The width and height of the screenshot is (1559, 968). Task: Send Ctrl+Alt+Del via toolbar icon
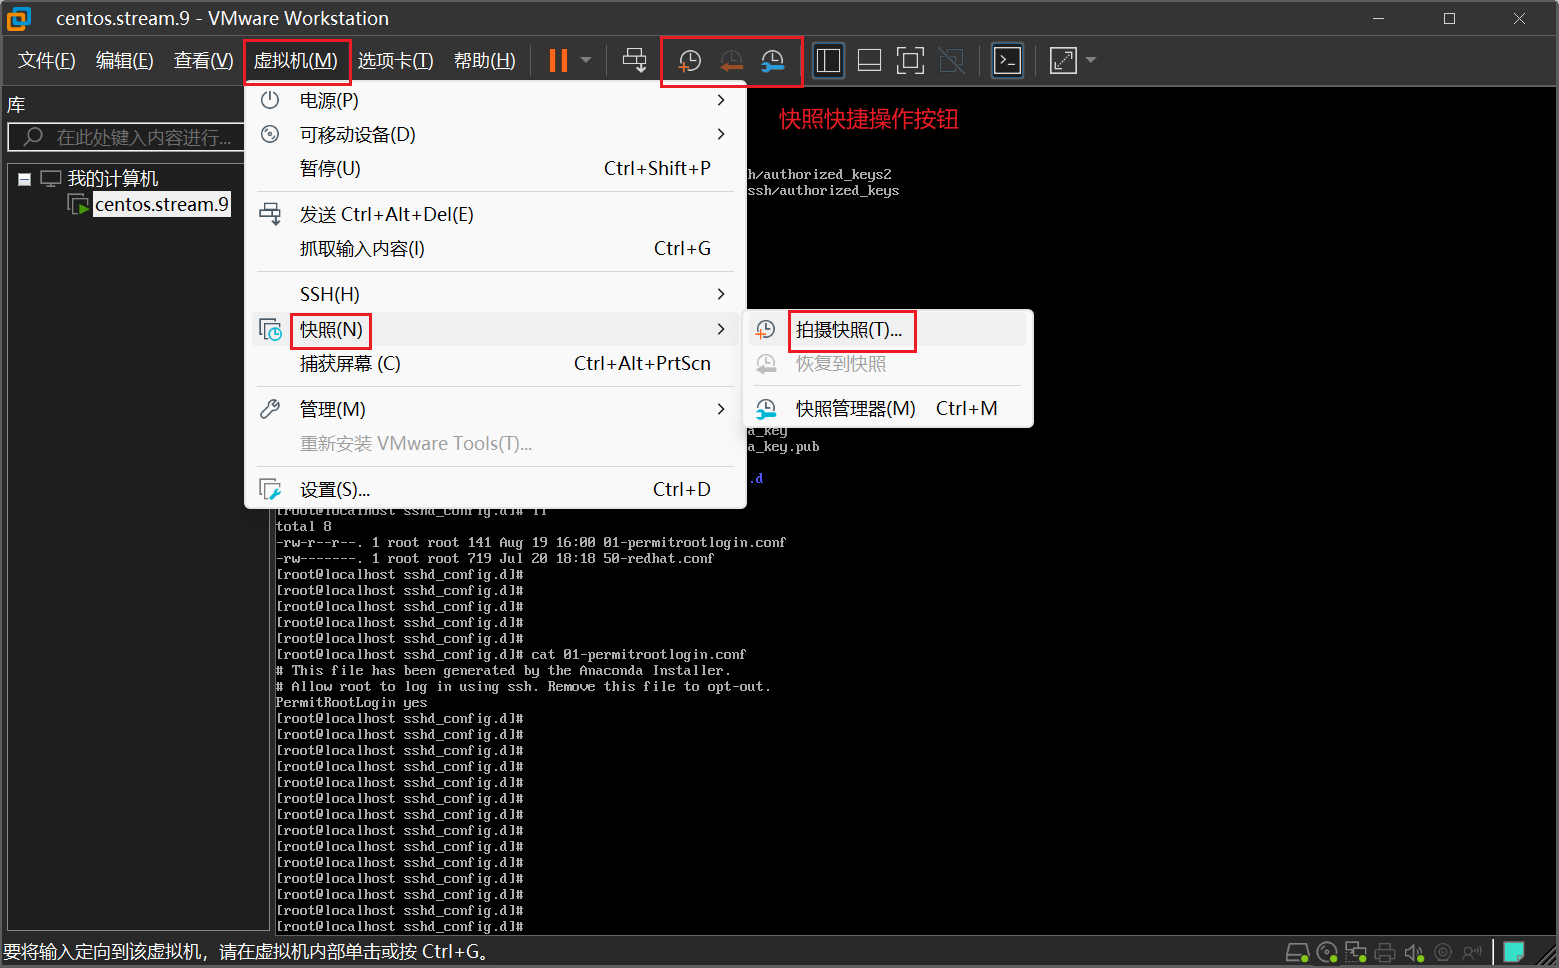click(634, 61)
